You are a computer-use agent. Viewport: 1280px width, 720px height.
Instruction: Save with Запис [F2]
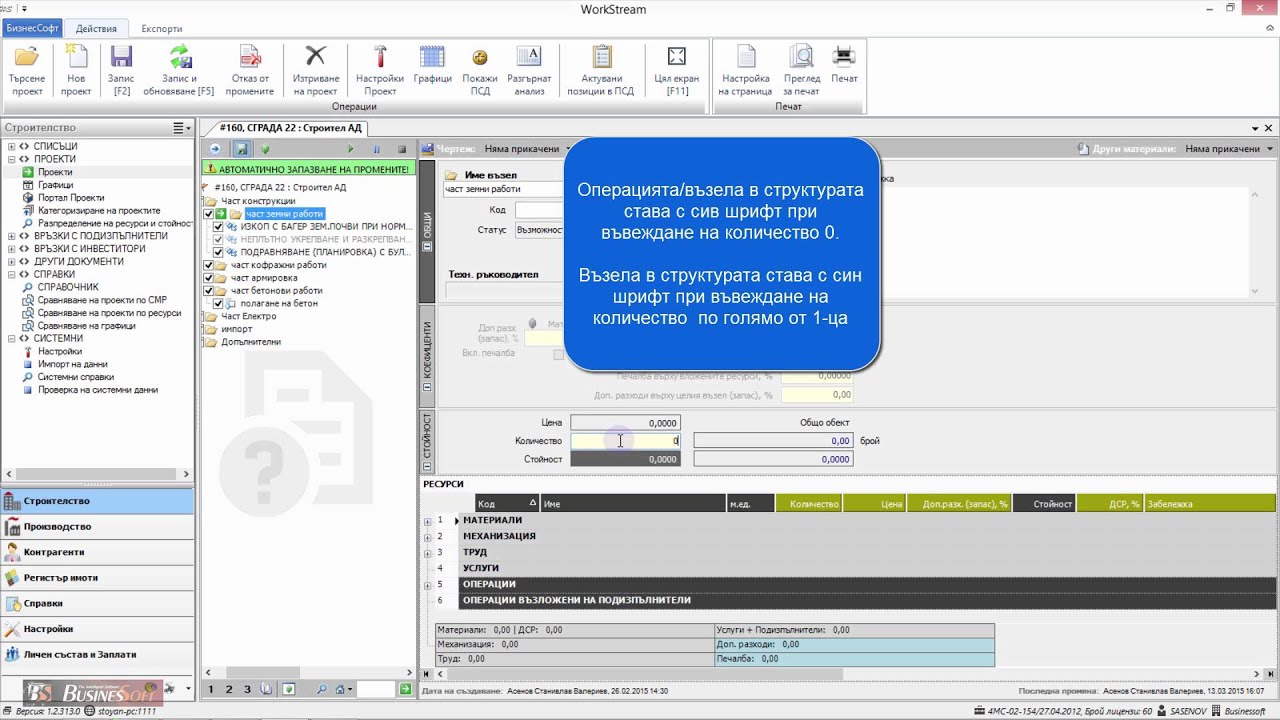121,70
